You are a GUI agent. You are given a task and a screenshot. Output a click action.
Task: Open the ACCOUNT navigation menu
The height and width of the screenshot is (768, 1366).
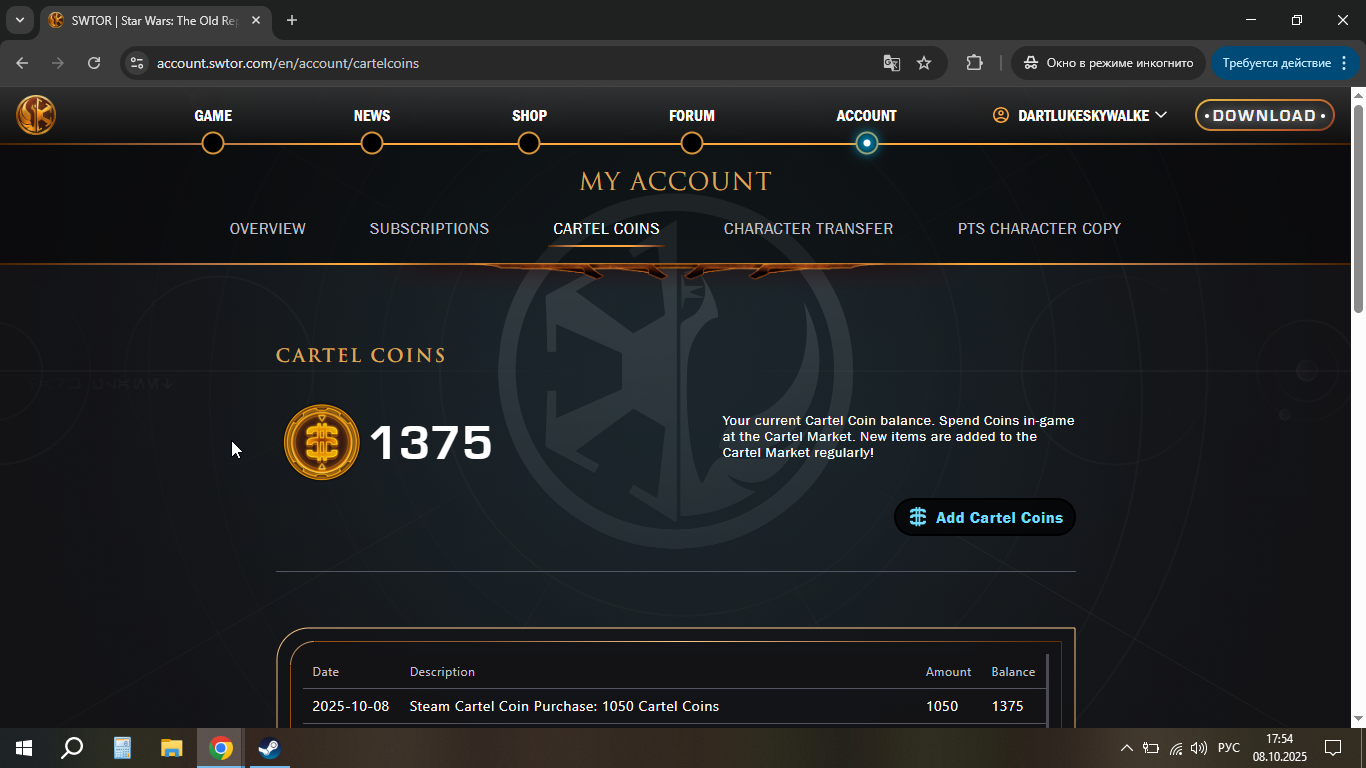coord(867,116)
